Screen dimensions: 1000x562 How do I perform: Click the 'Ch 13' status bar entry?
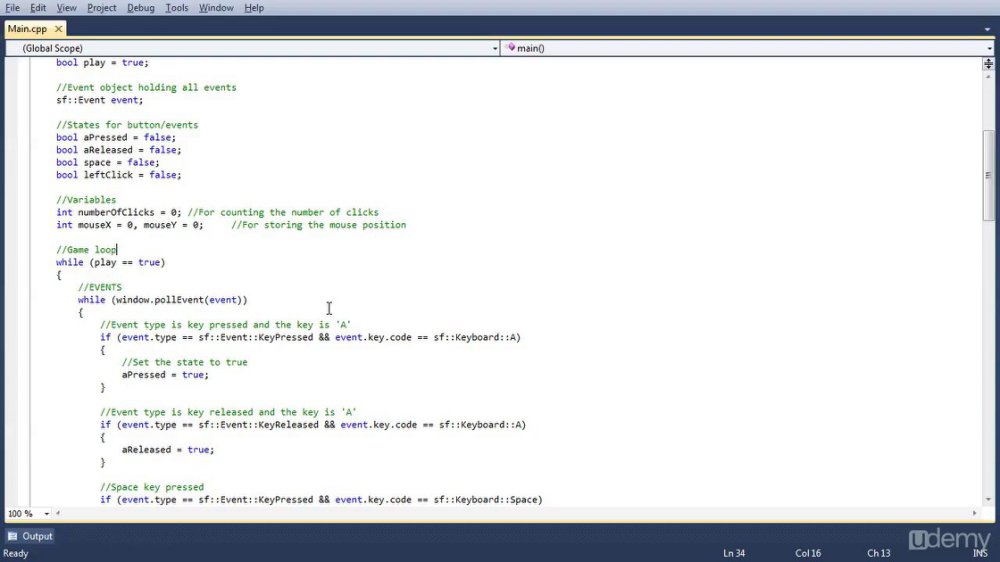tap(878, 554)
